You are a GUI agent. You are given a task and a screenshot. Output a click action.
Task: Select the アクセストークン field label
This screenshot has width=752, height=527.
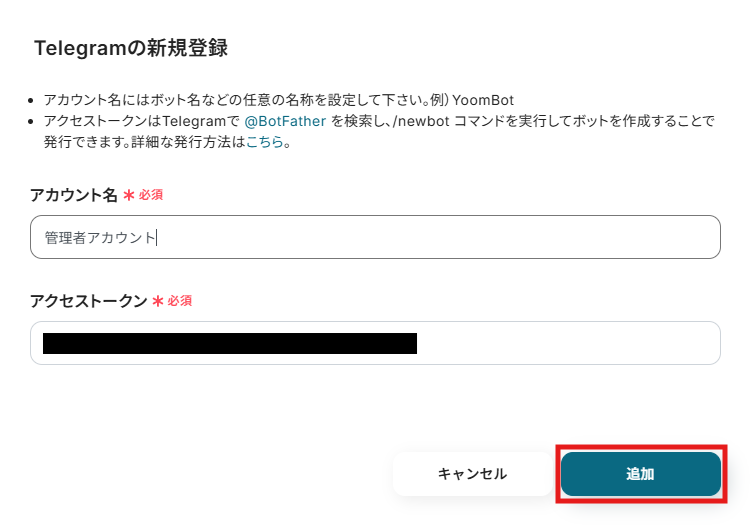89,301
